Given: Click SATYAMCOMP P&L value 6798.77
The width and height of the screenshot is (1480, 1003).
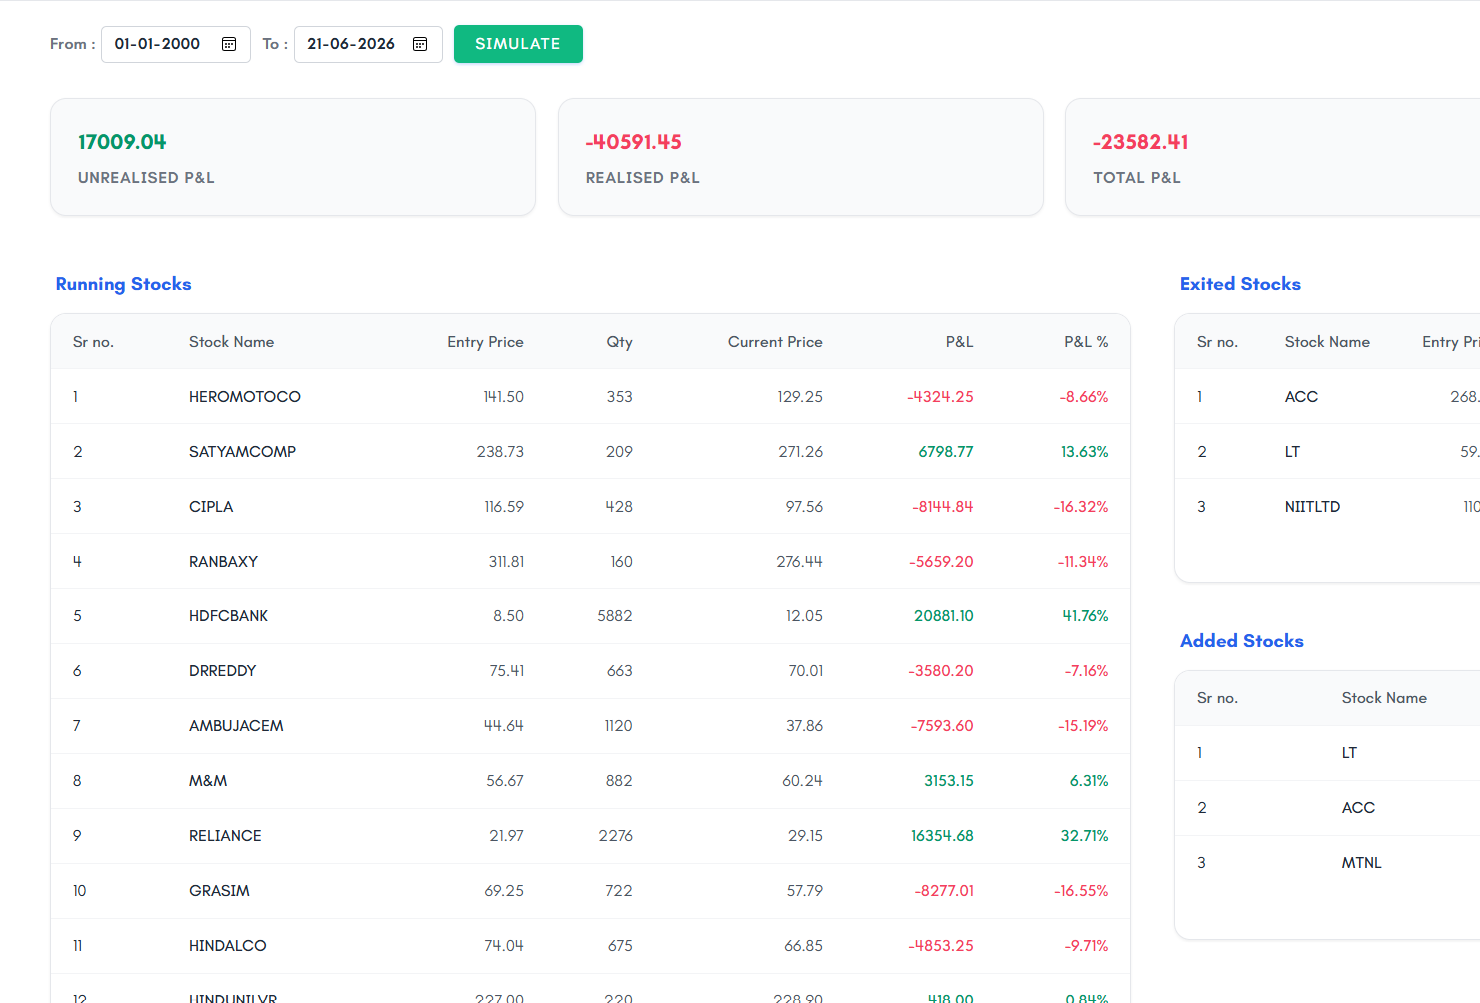Looking at the screenshot, I should [x=946, y=452].
